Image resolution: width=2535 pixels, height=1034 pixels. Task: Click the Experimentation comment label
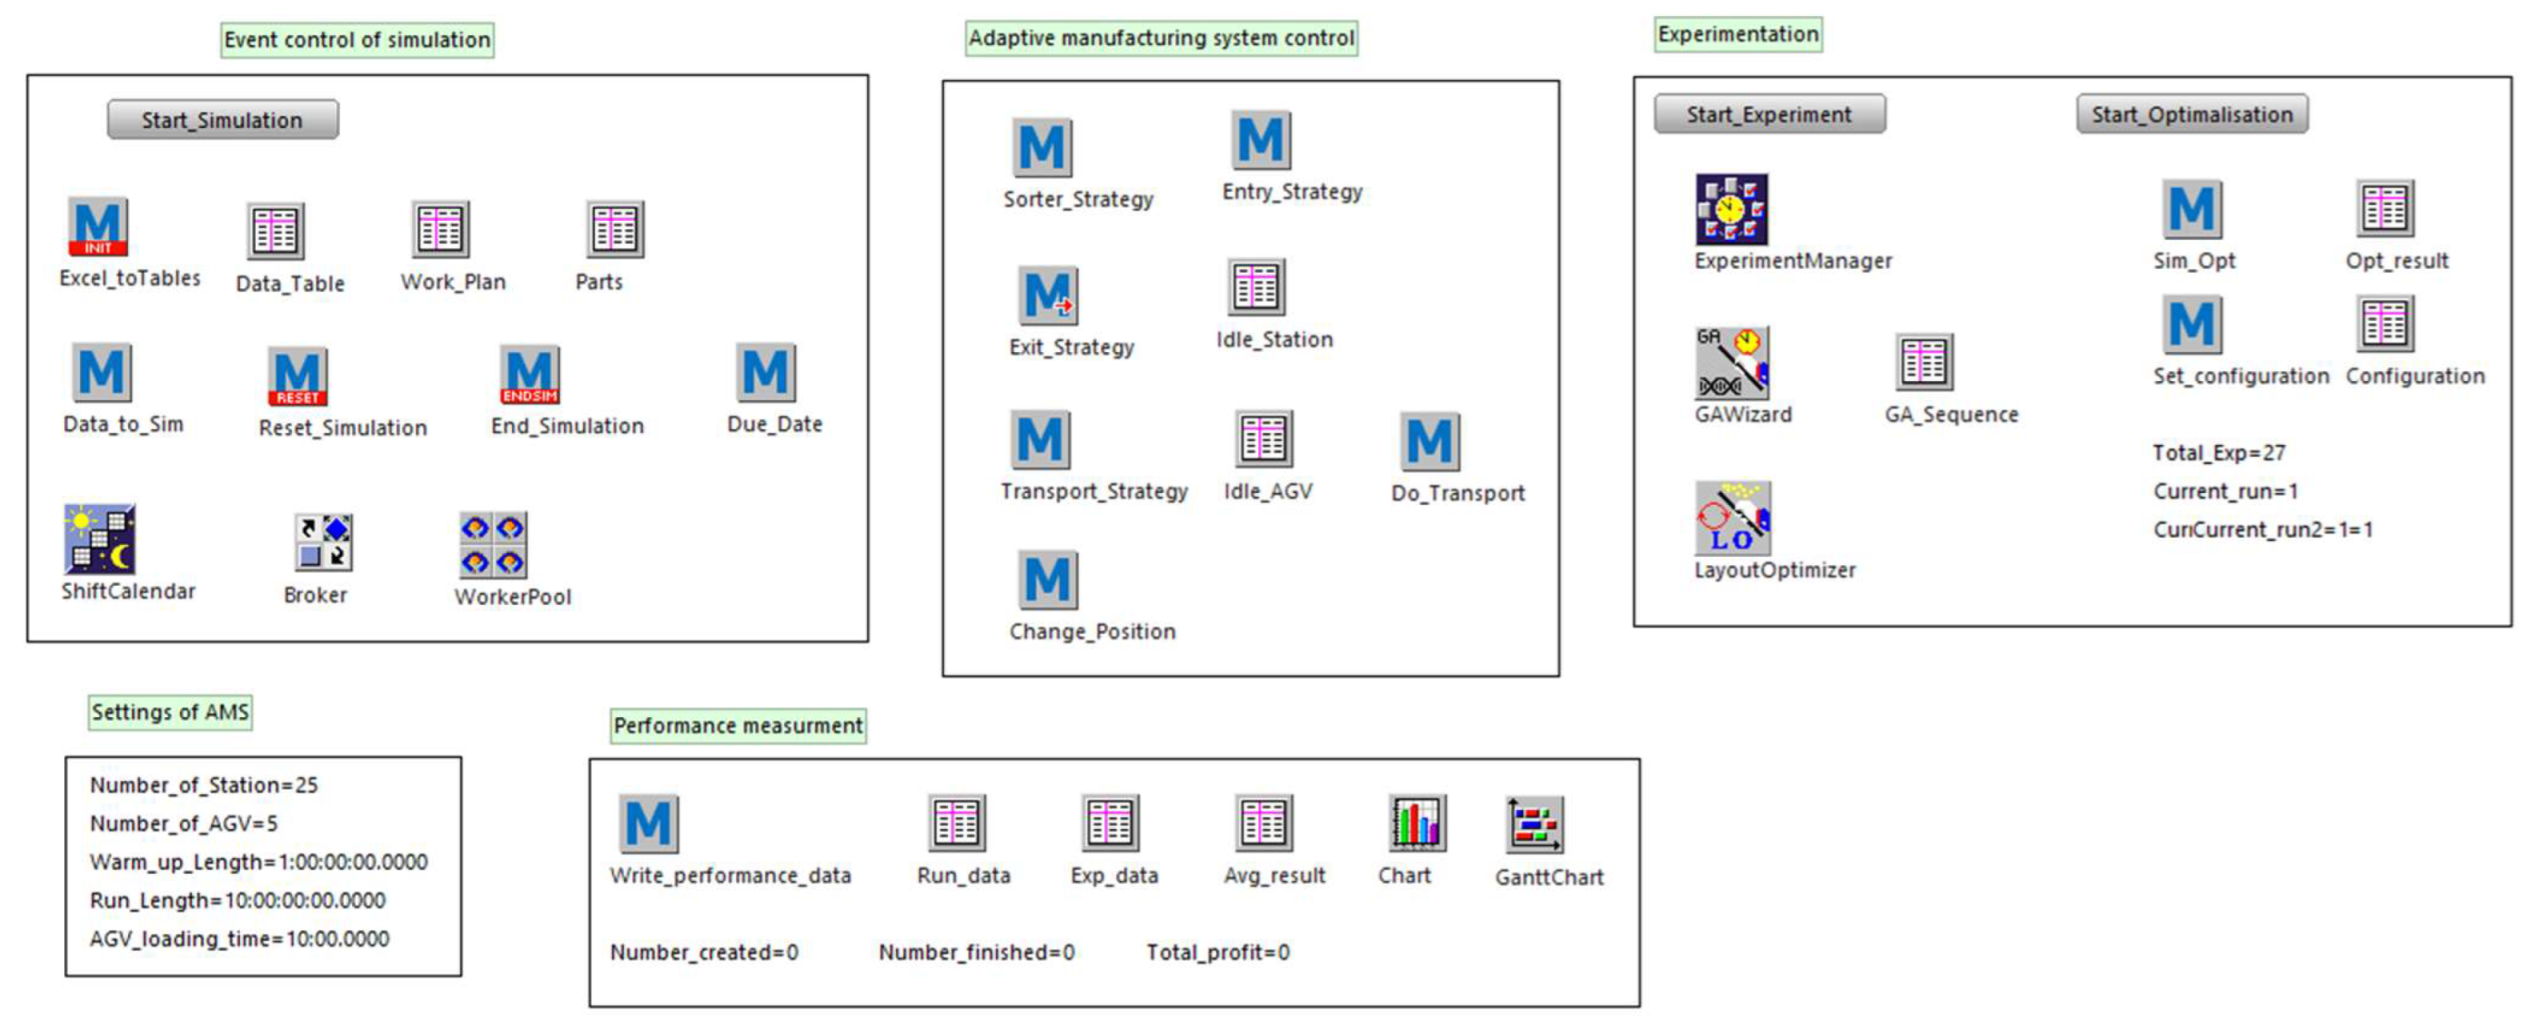[1738, 34]
